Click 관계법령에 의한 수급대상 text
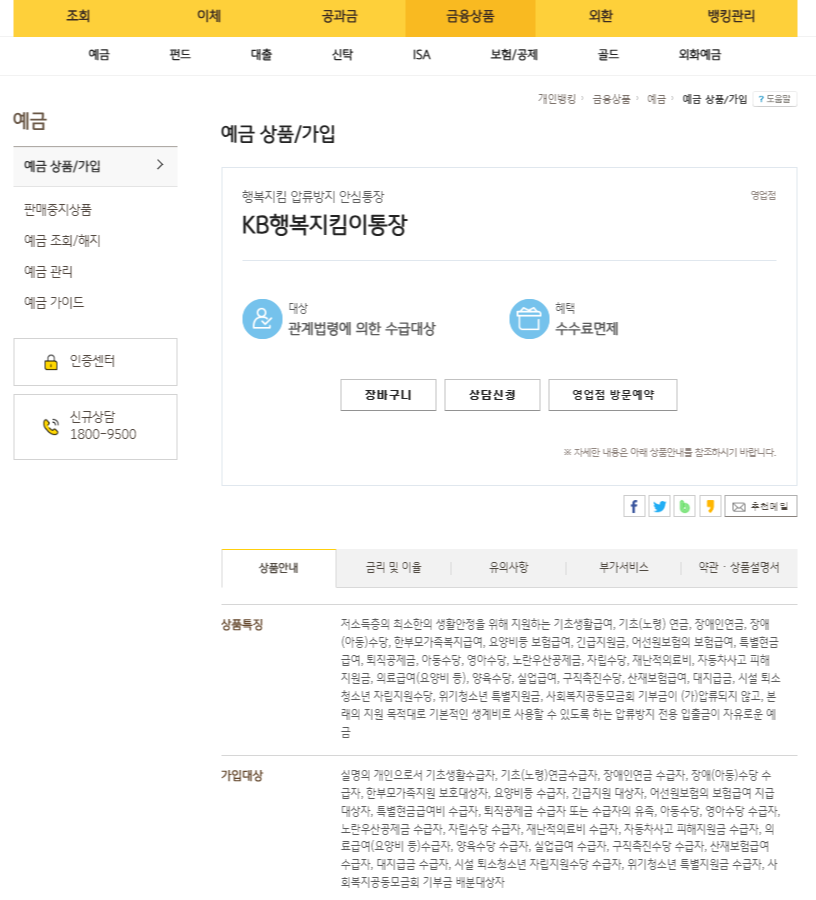The height and width of the screenshot is (900, 816). (x=362, y=329)
